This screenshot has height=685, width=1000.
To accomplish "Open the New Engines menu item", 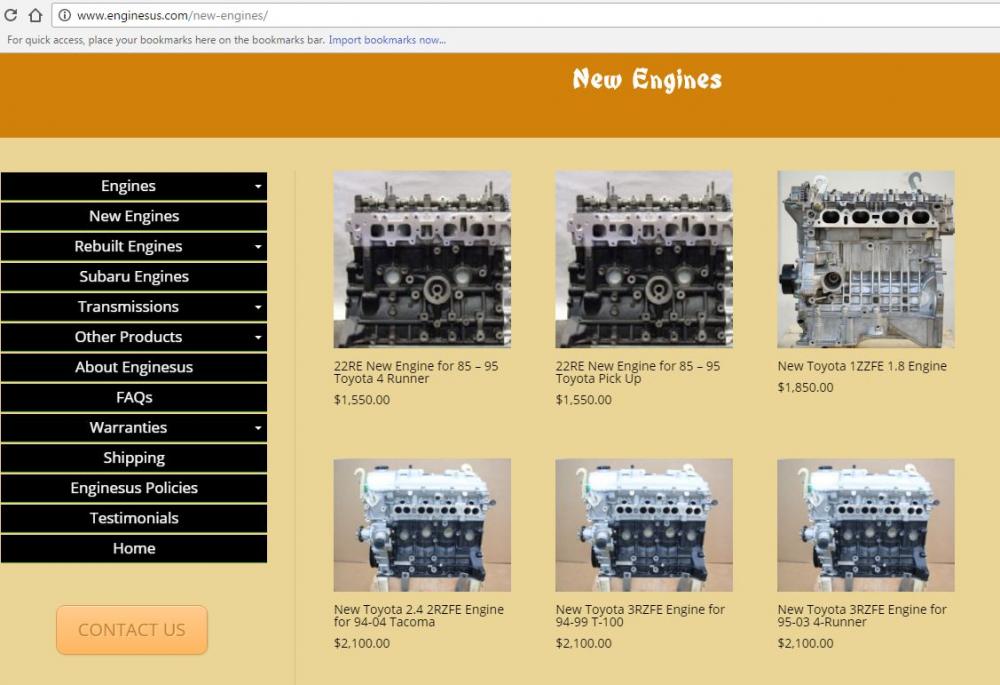I will point(134,216).
